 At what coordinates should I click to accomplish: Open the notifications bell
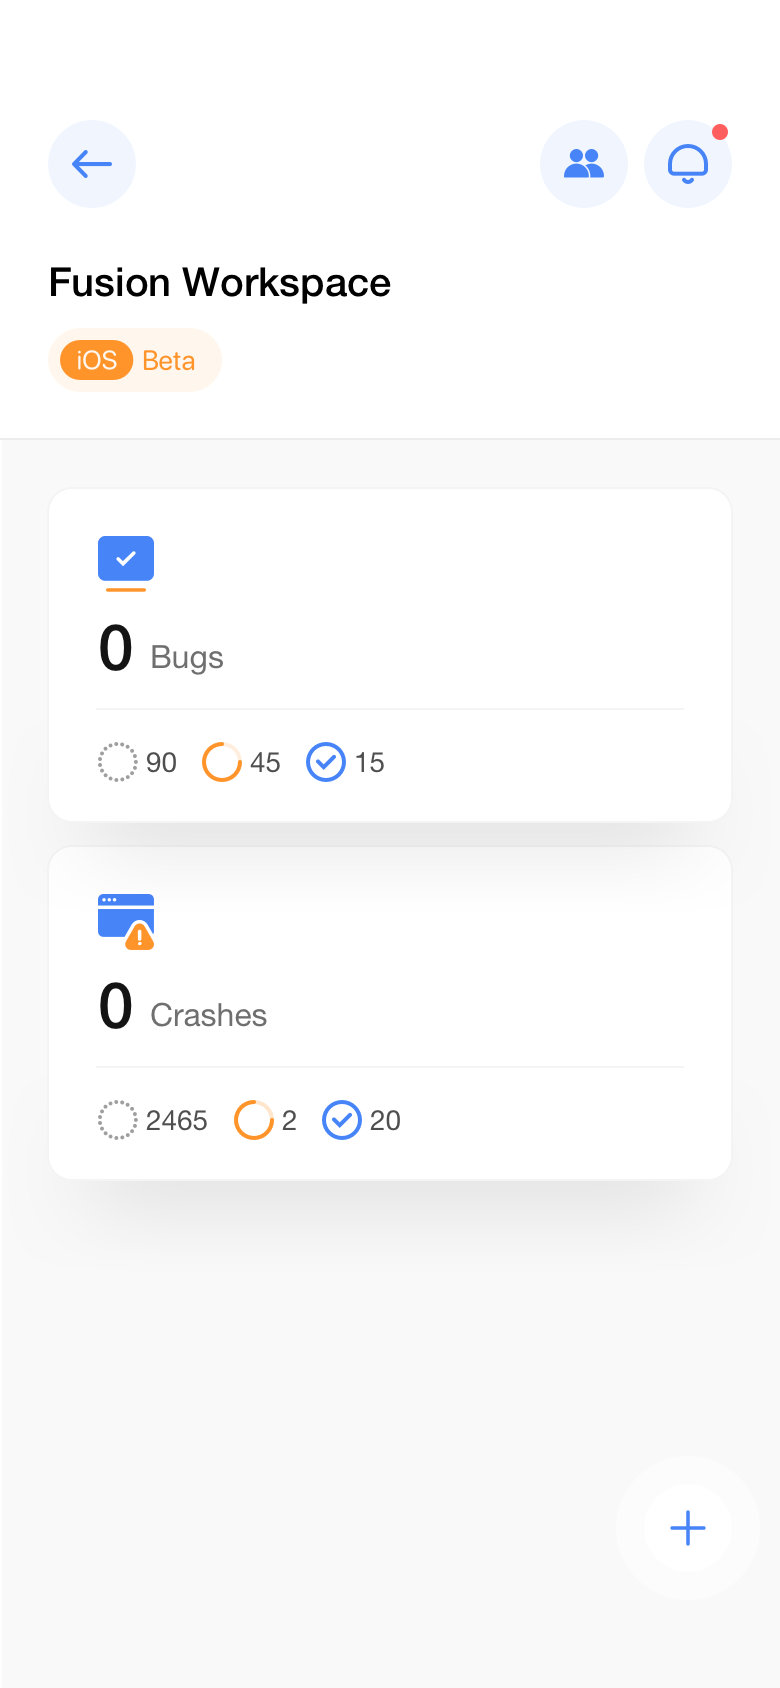688,164
